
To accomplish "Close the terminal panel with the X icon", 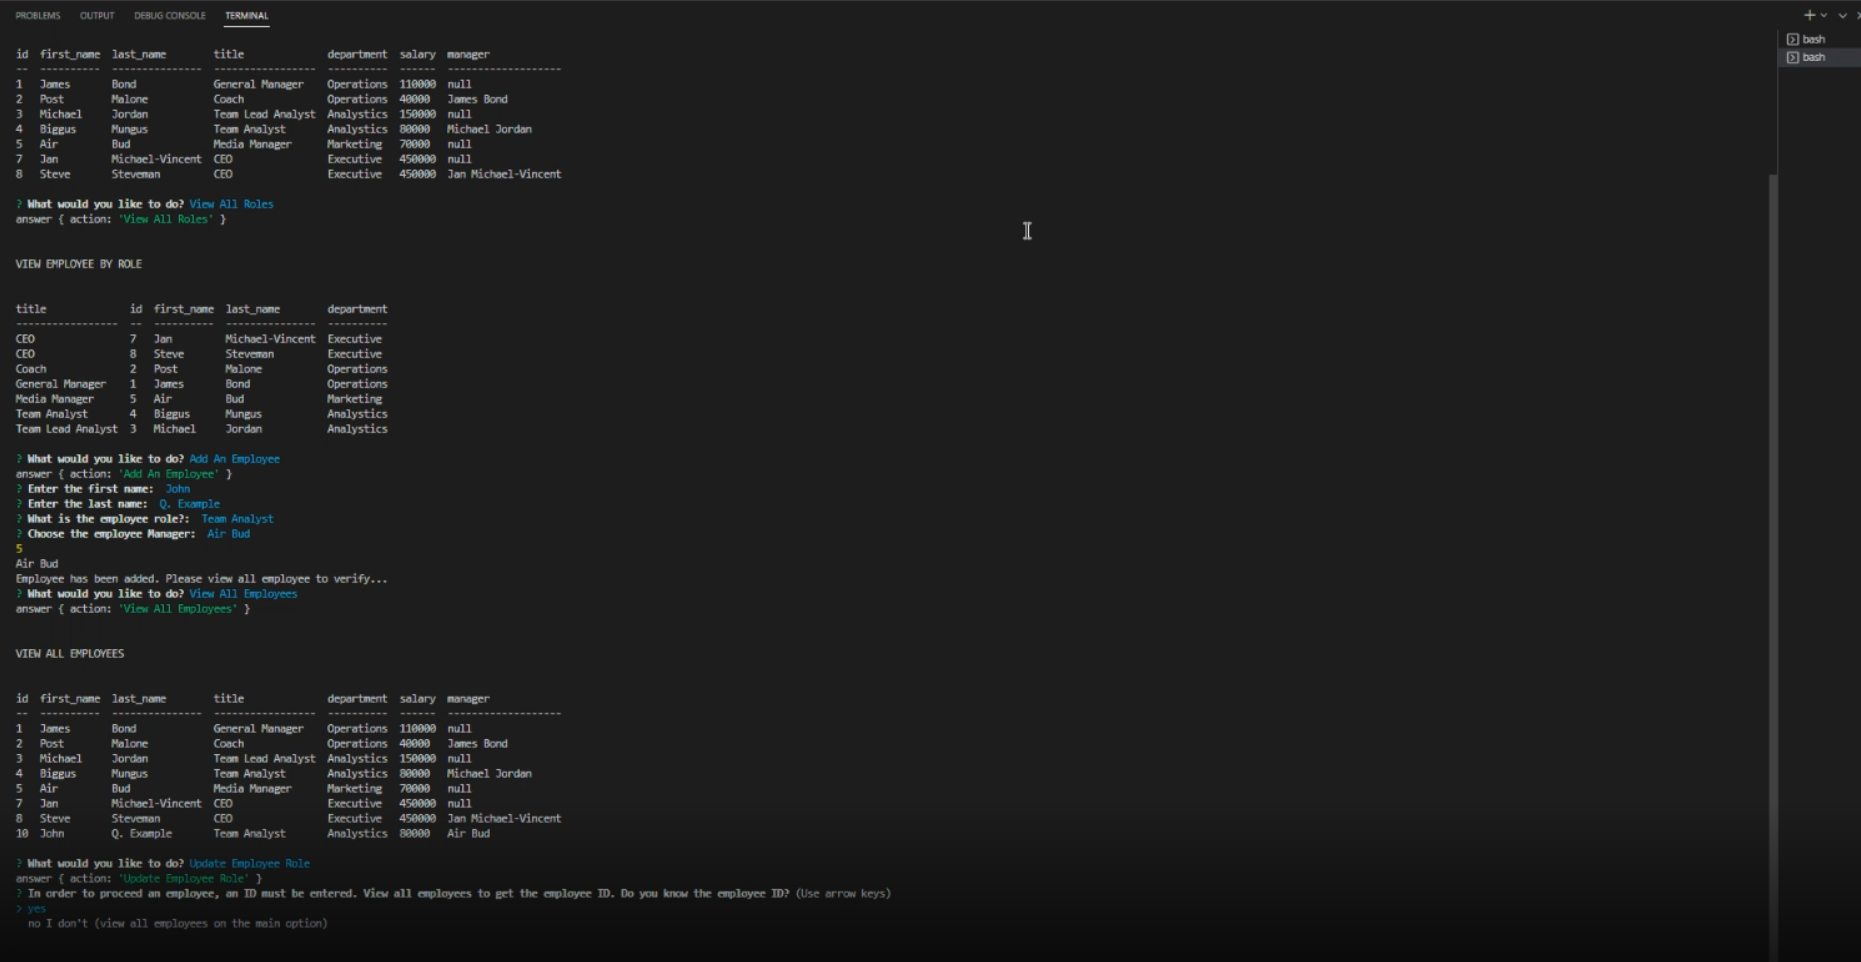I will tap(1857, 15).
